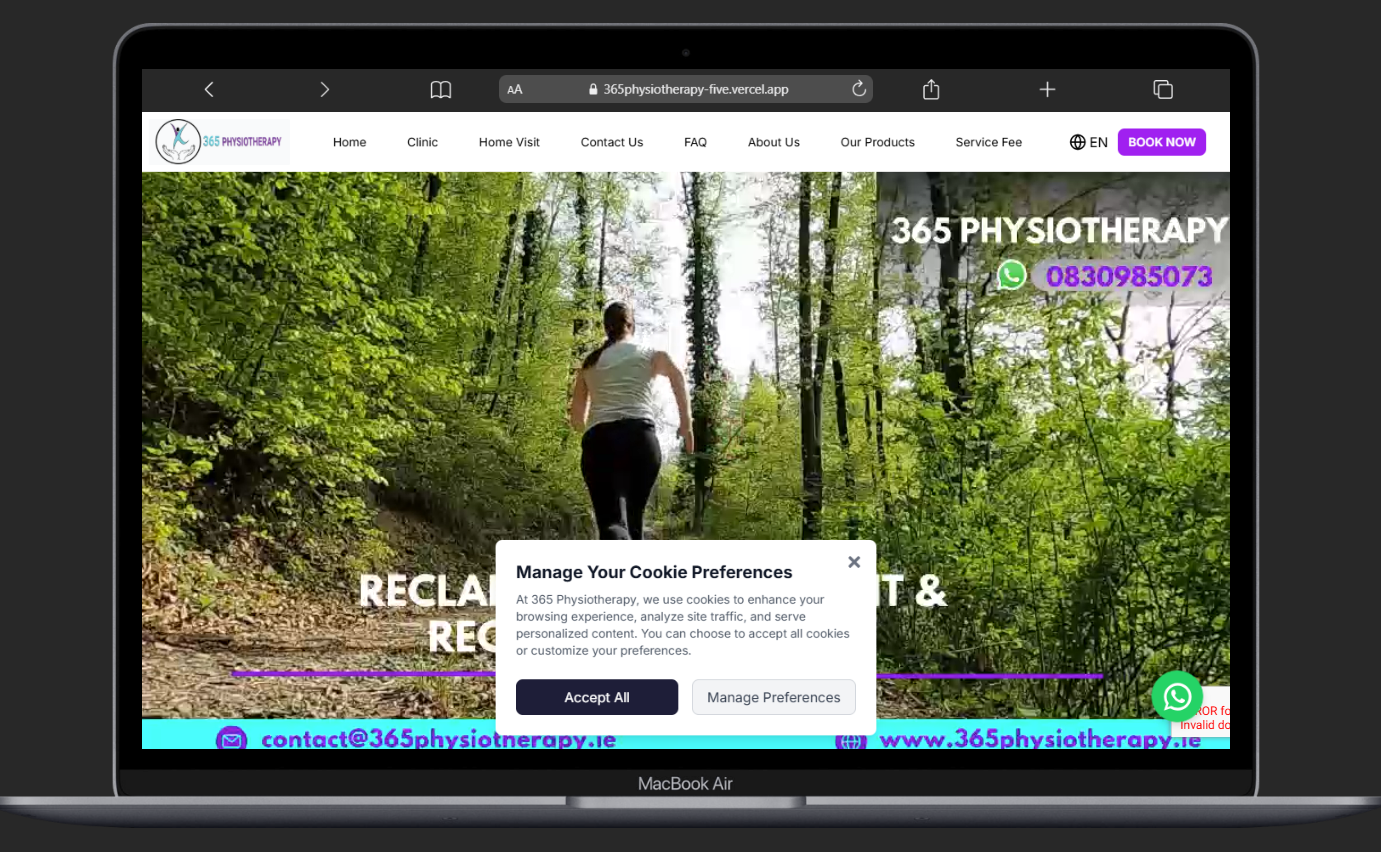Viewport: 1381px width, 852px height.
Task: Navigate to Service Fee page
Action: tap(988, 142)
